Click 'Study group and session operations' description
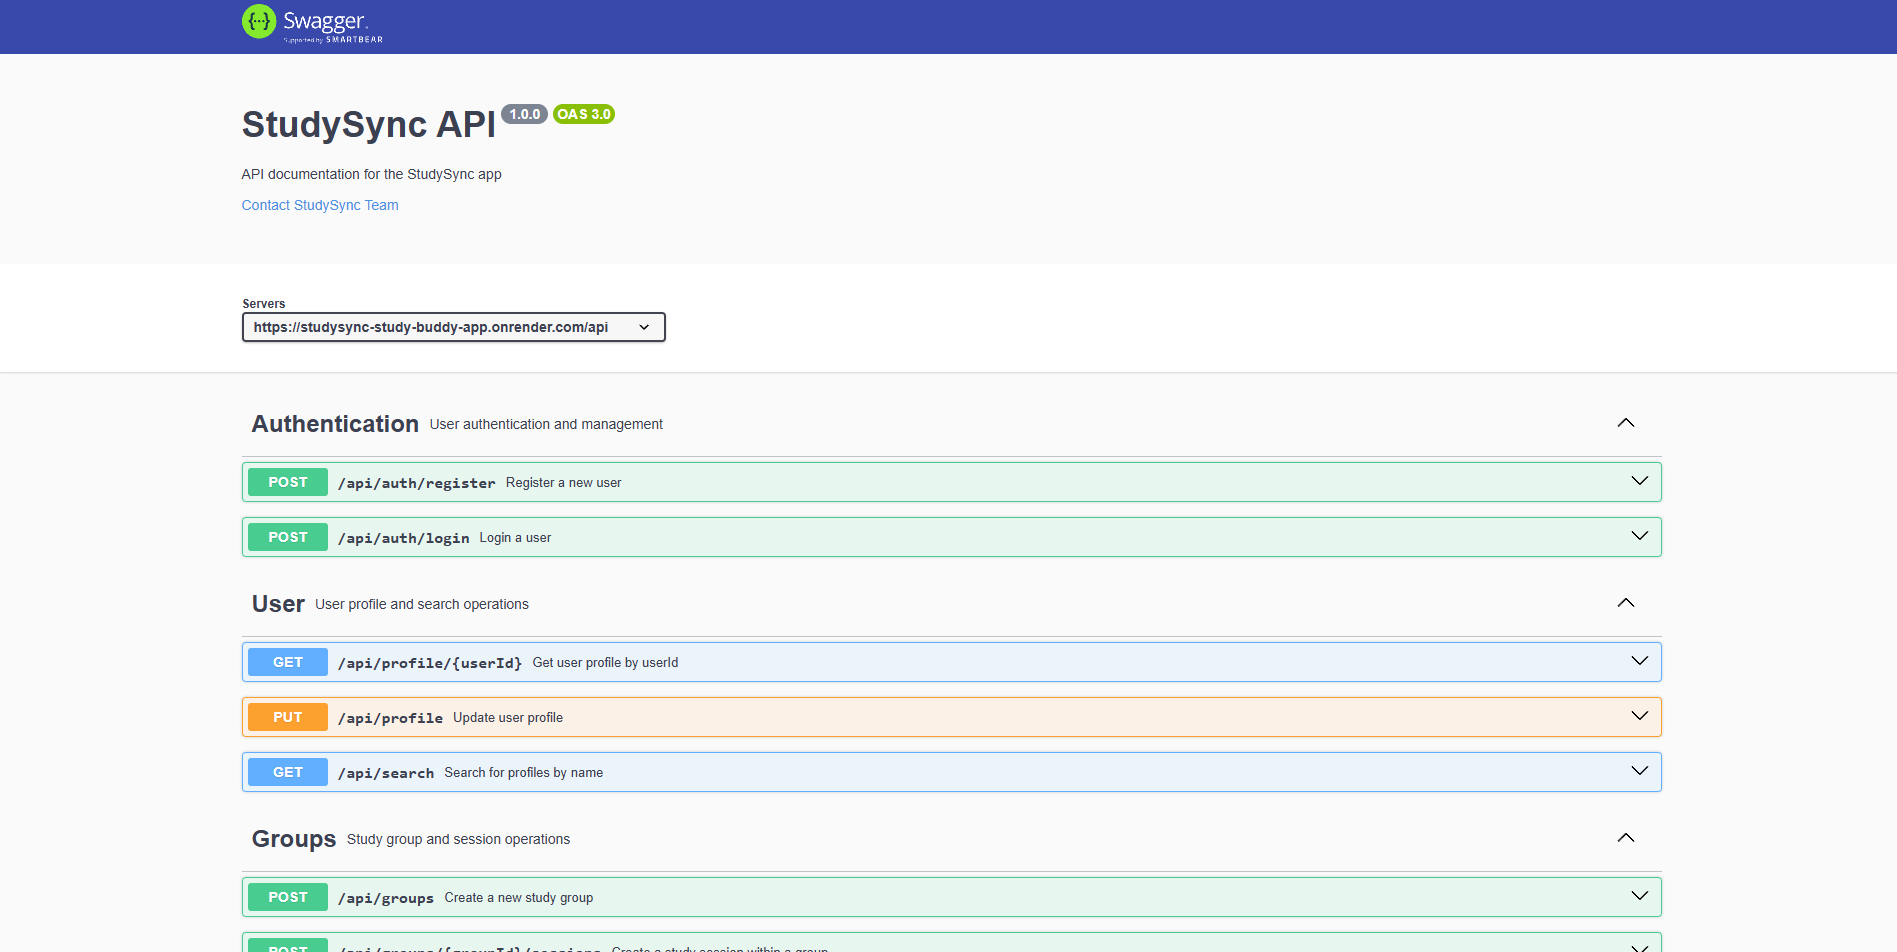This screenshot has width=1897, height=952. [x=458, y=839]
